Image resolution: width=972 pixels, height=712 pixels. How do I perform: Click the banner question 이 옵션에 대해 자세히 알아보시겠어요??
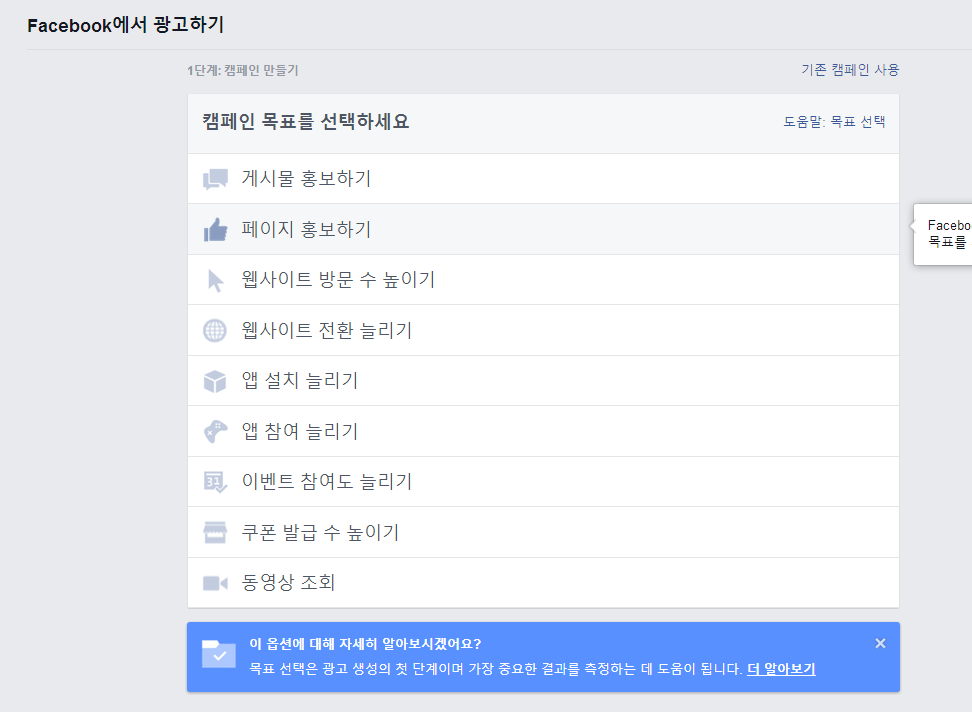[x=365, y=644]
